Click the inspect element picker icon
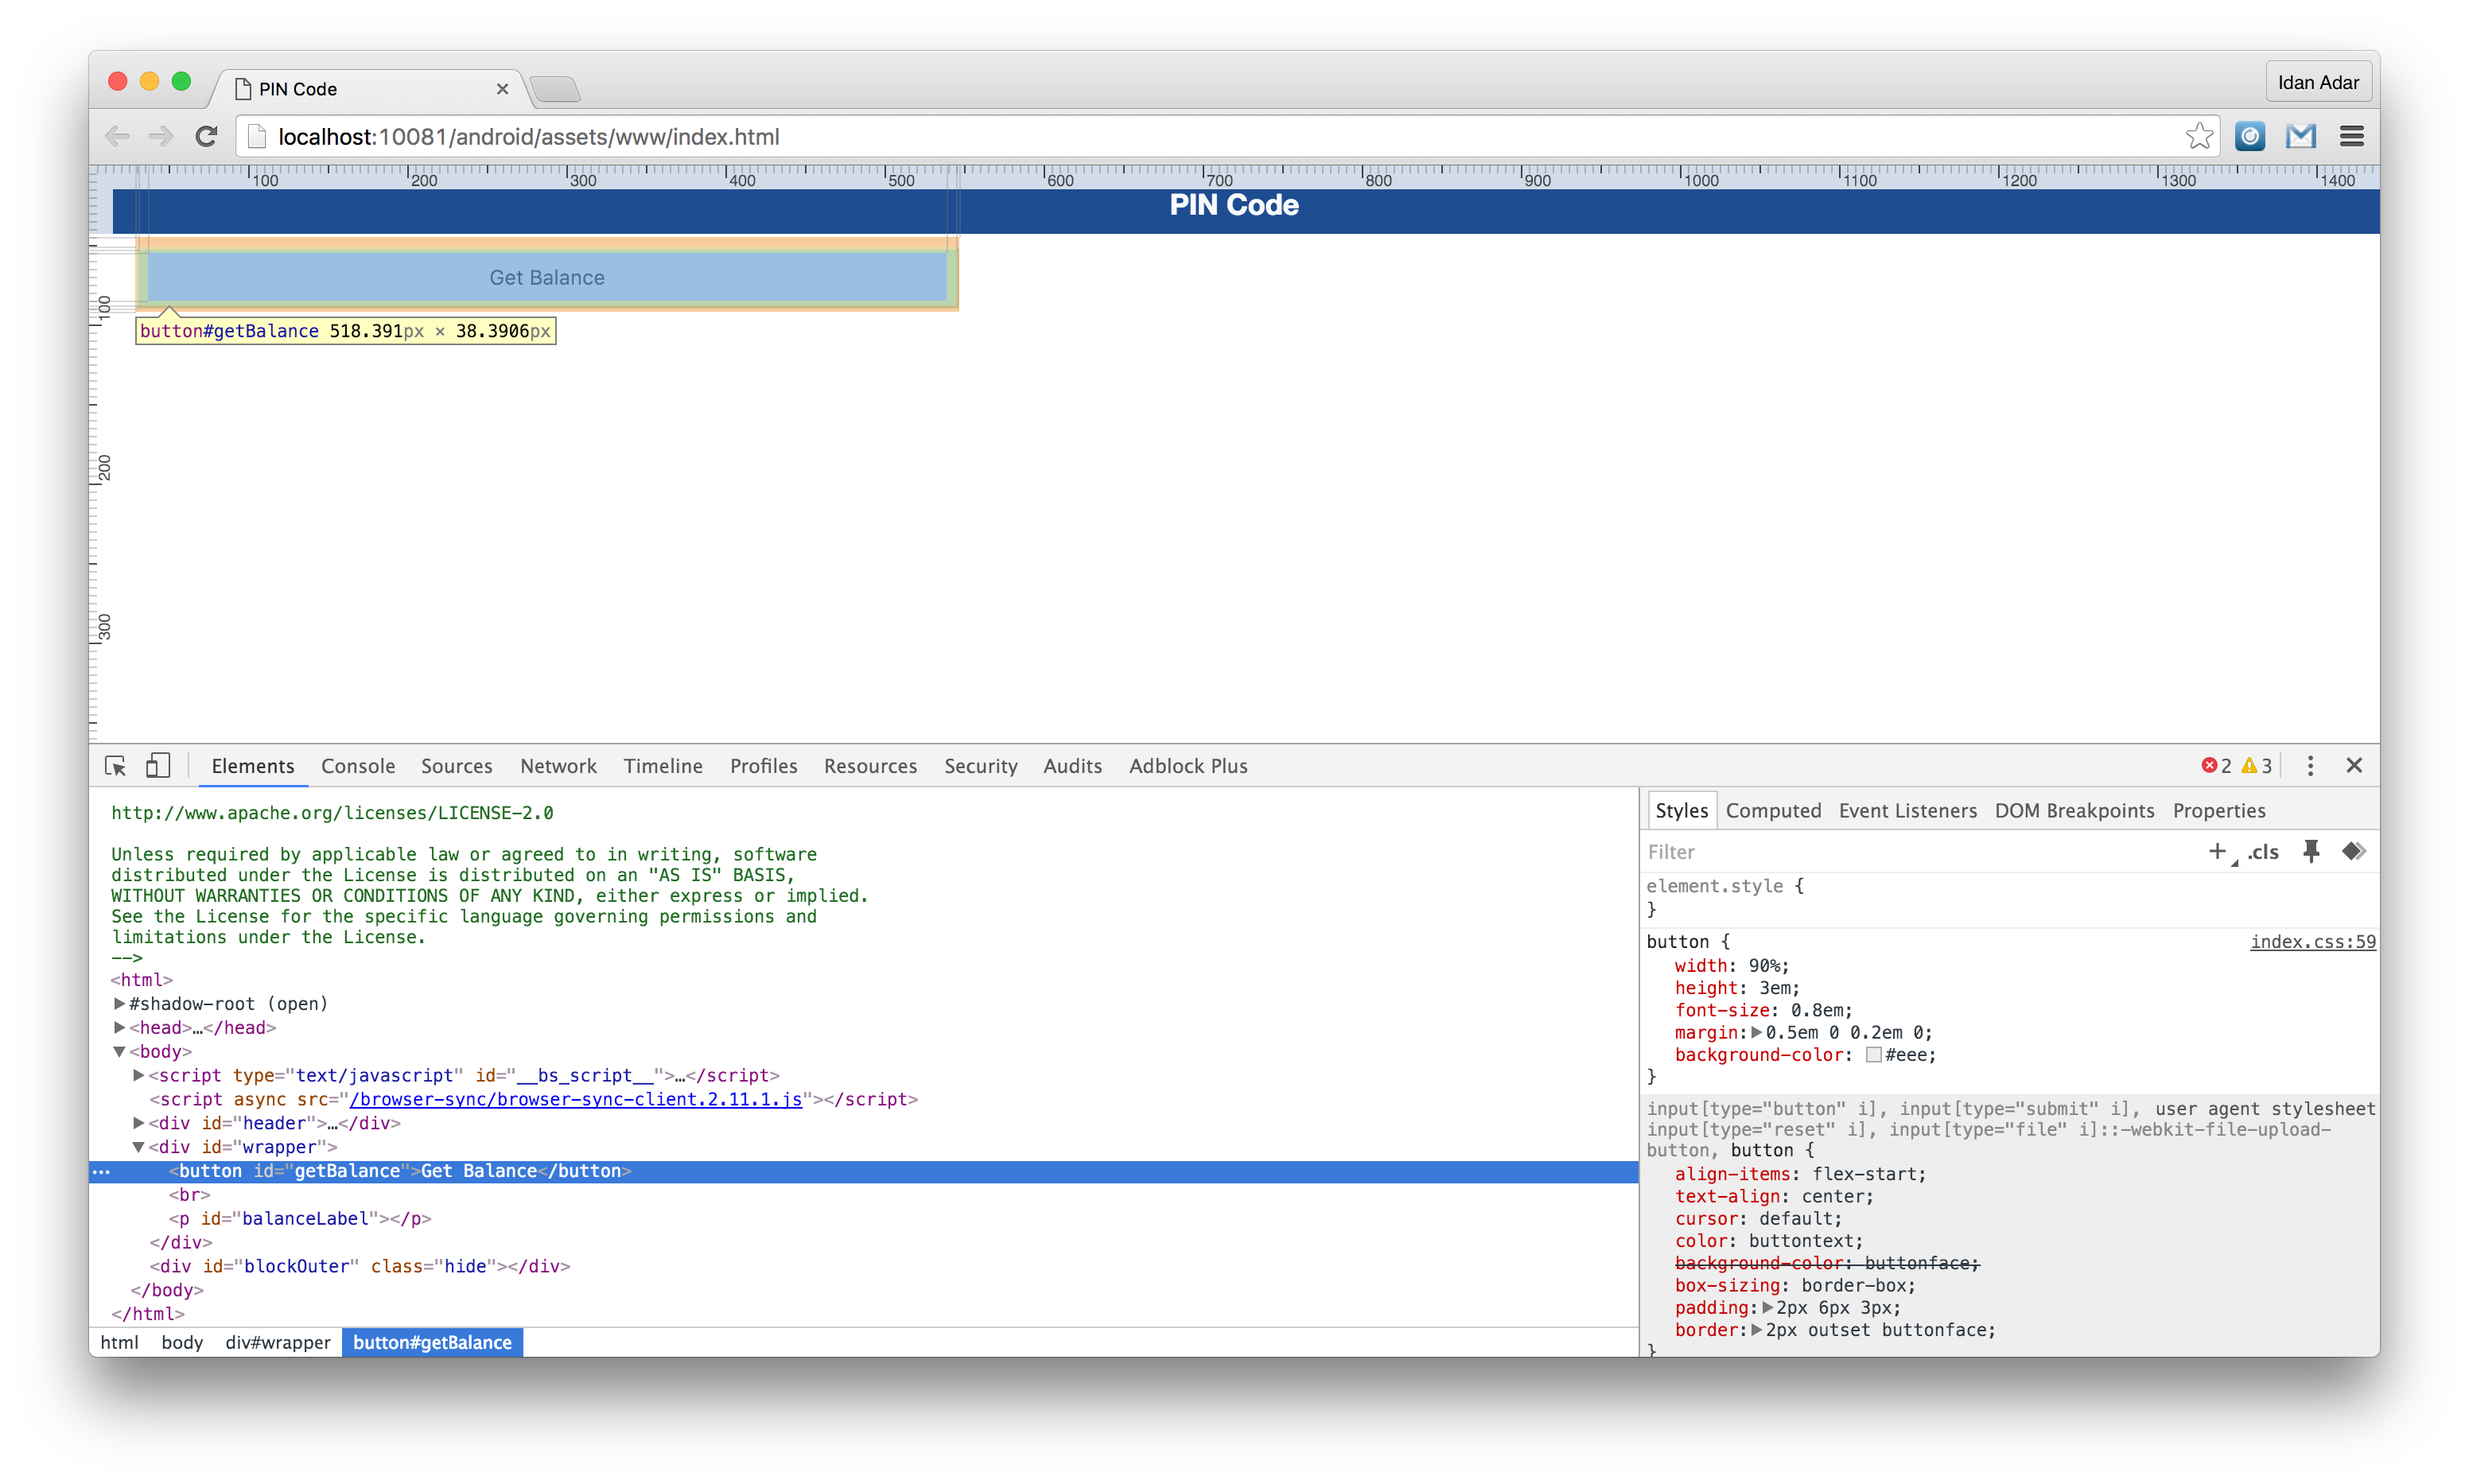 point(115,766)
